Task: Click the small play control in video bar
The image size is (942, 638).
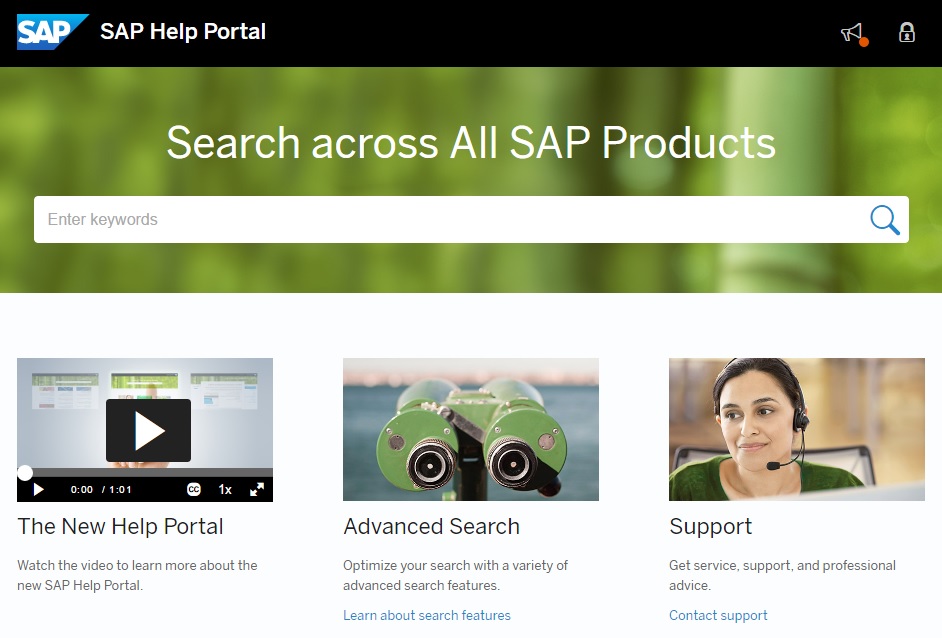Action: (x=39, y=490)
